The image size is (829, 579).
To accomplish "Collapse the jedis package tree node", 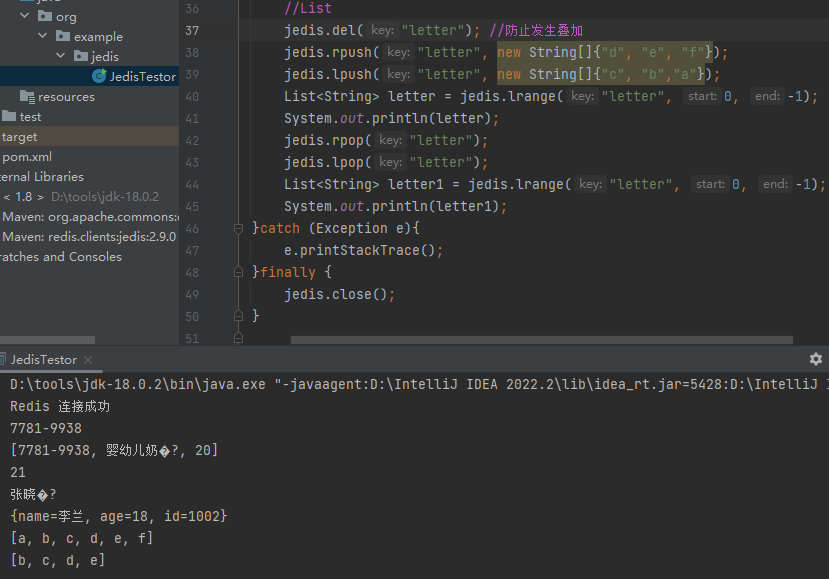I will tap(60, 56).
